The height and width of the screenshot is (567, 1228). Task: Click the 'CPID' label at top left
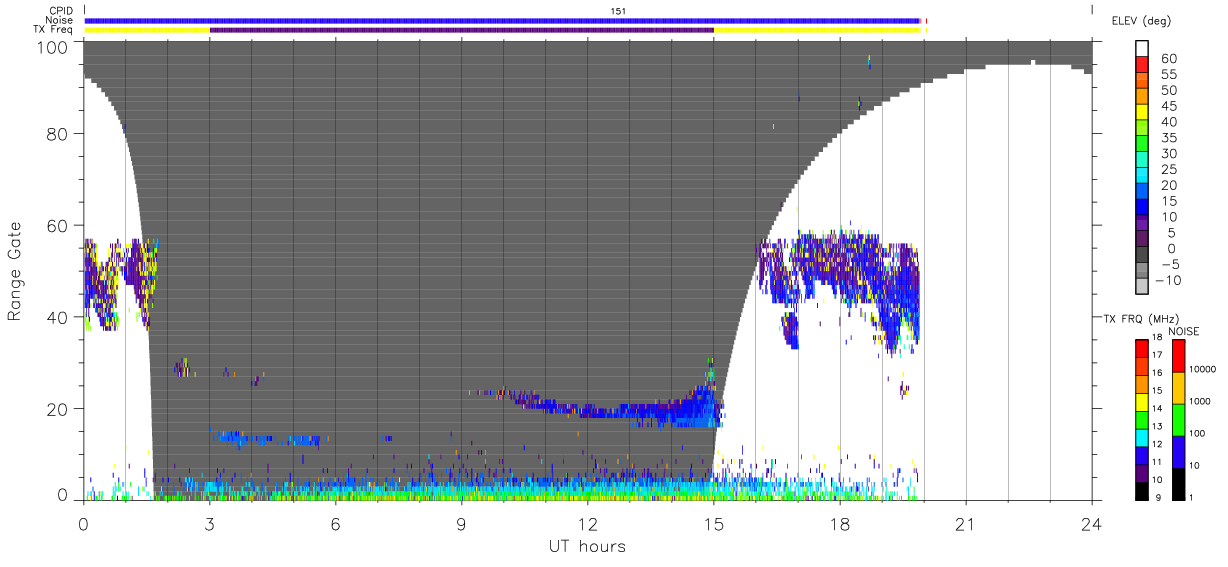click(x=61, y=11)
